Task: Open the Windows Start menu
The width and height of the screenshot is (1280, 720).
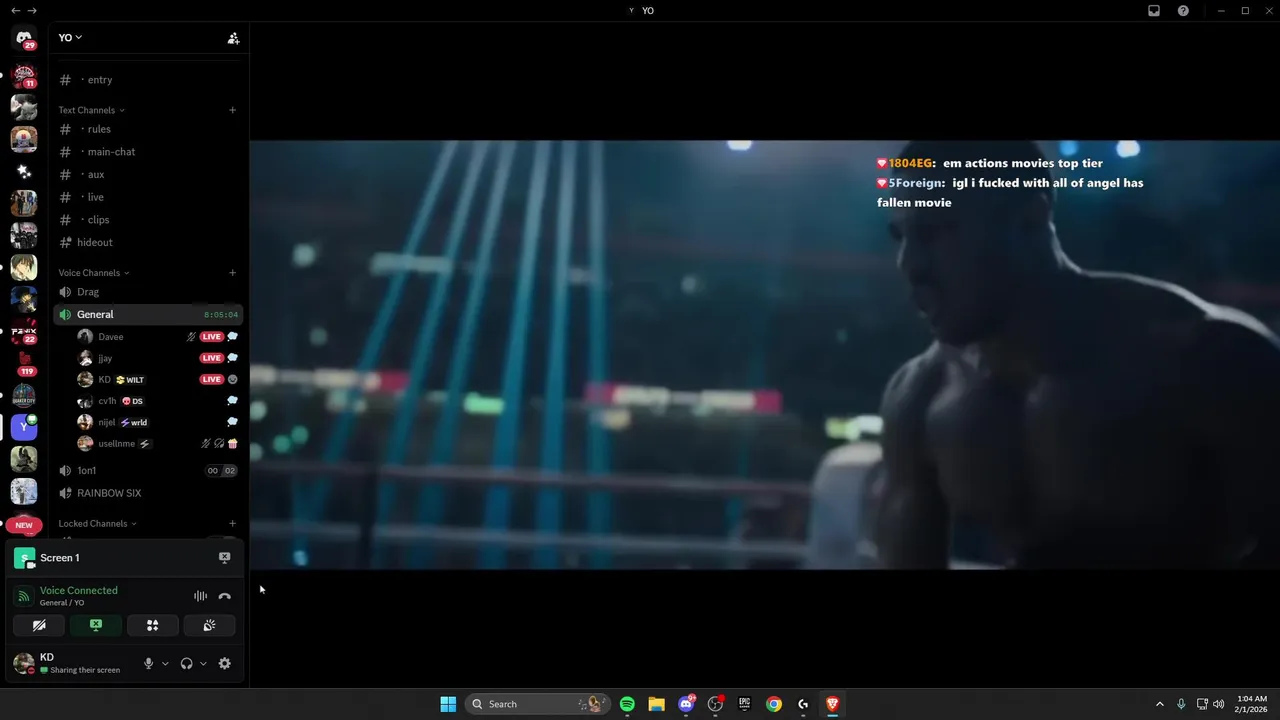Action: 448,704
